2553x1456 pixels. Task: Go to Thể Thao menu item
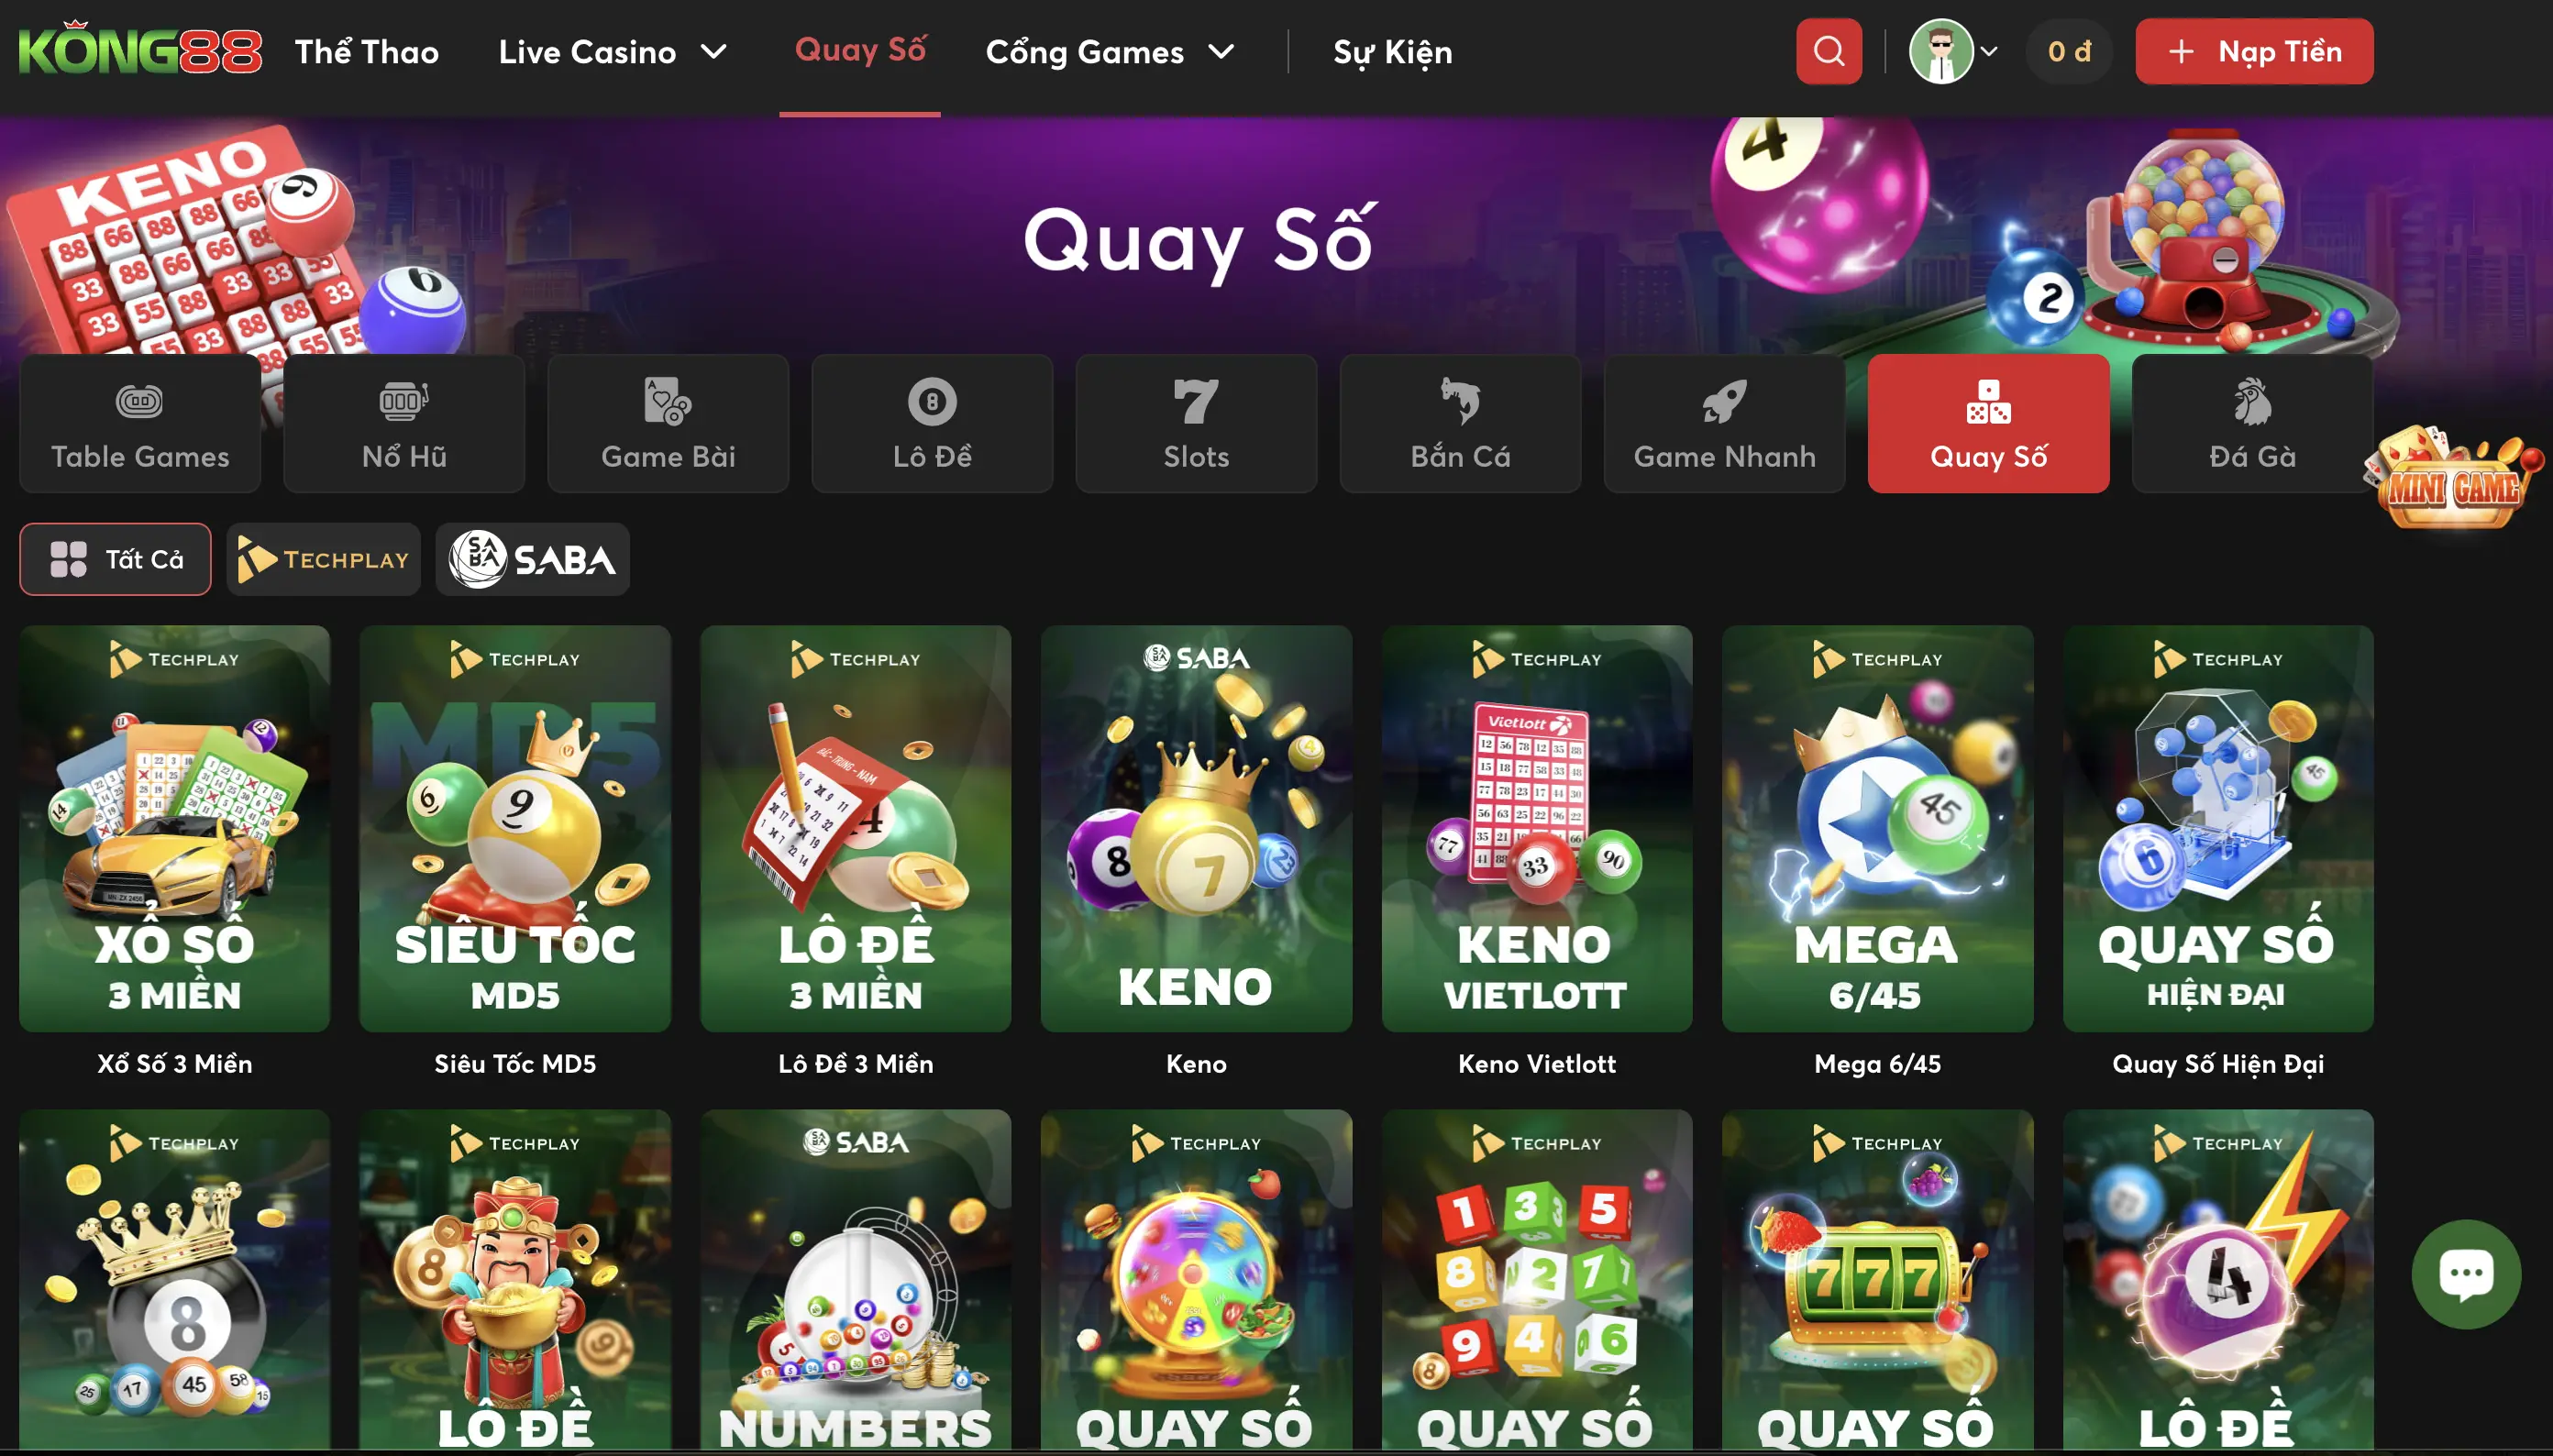click(x=366, y=51)
